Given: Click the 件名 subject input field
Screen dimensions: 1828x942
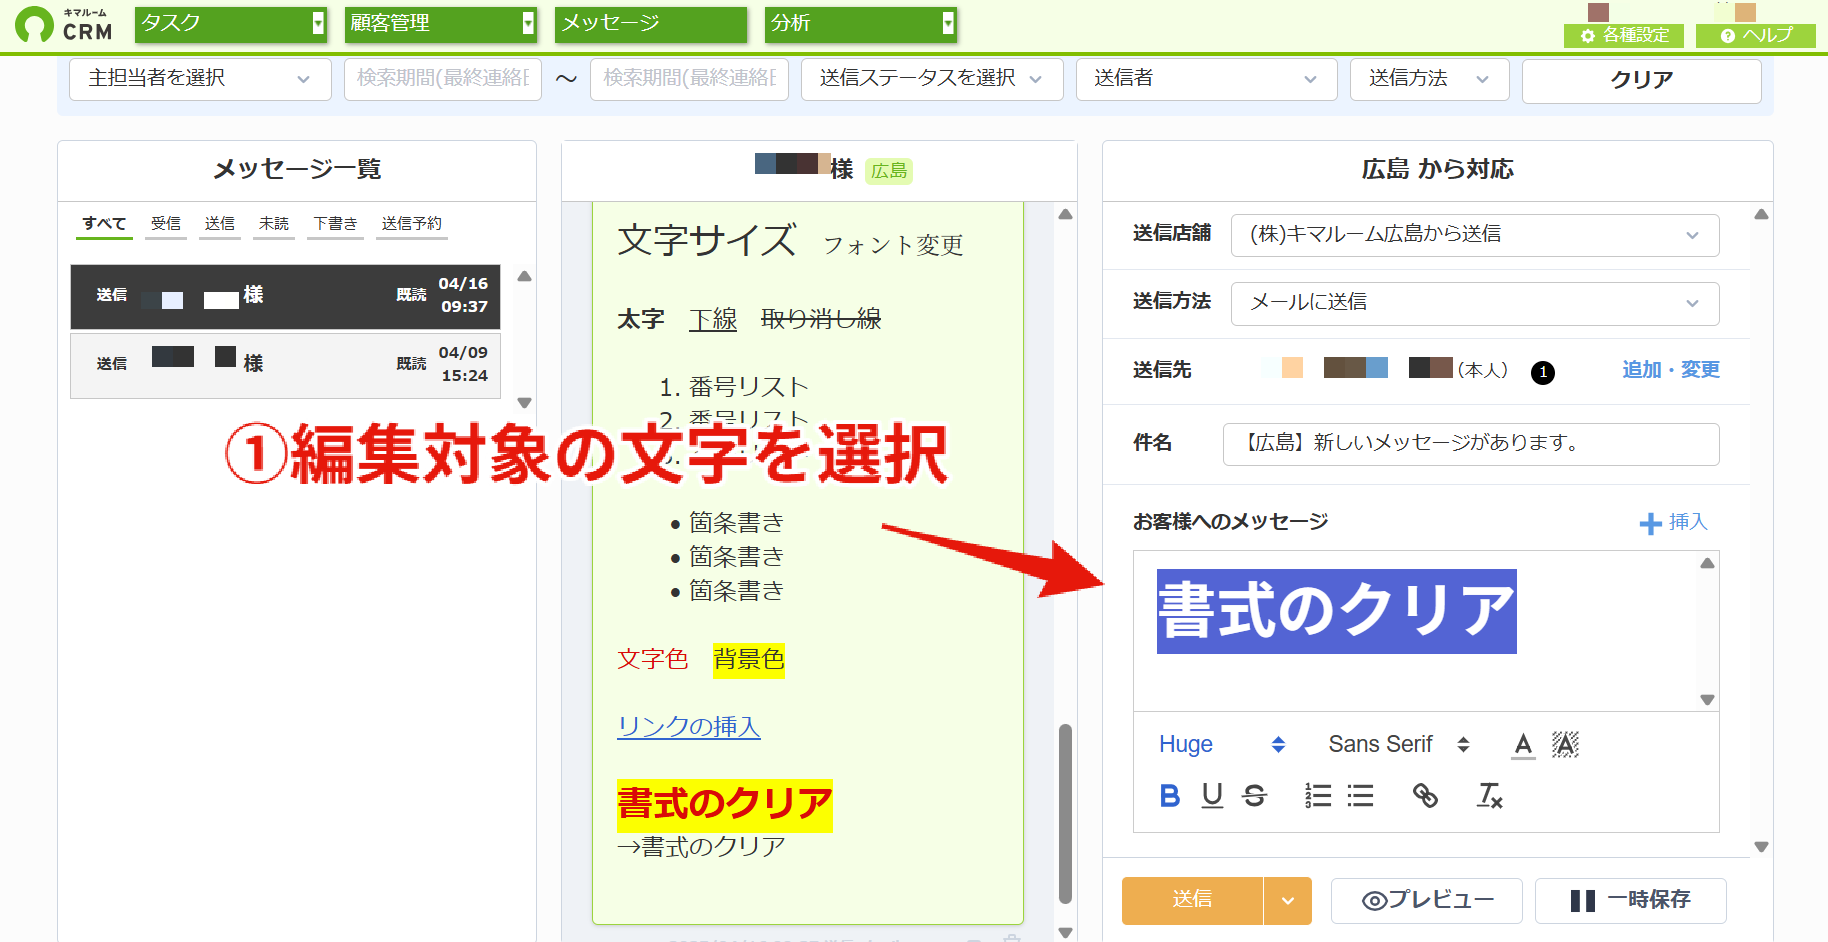Looking at the screenshot, I should tap(1471, 443).
